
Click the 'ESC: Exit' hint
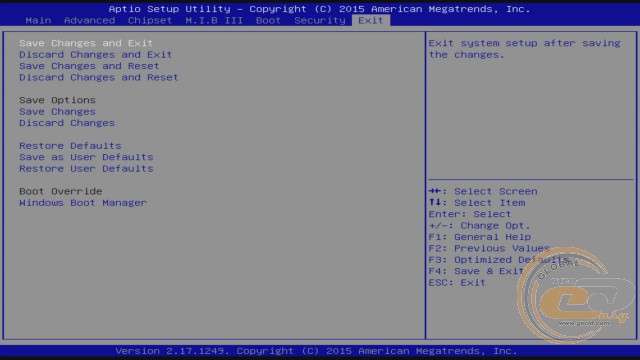click(x=457, y=283)
